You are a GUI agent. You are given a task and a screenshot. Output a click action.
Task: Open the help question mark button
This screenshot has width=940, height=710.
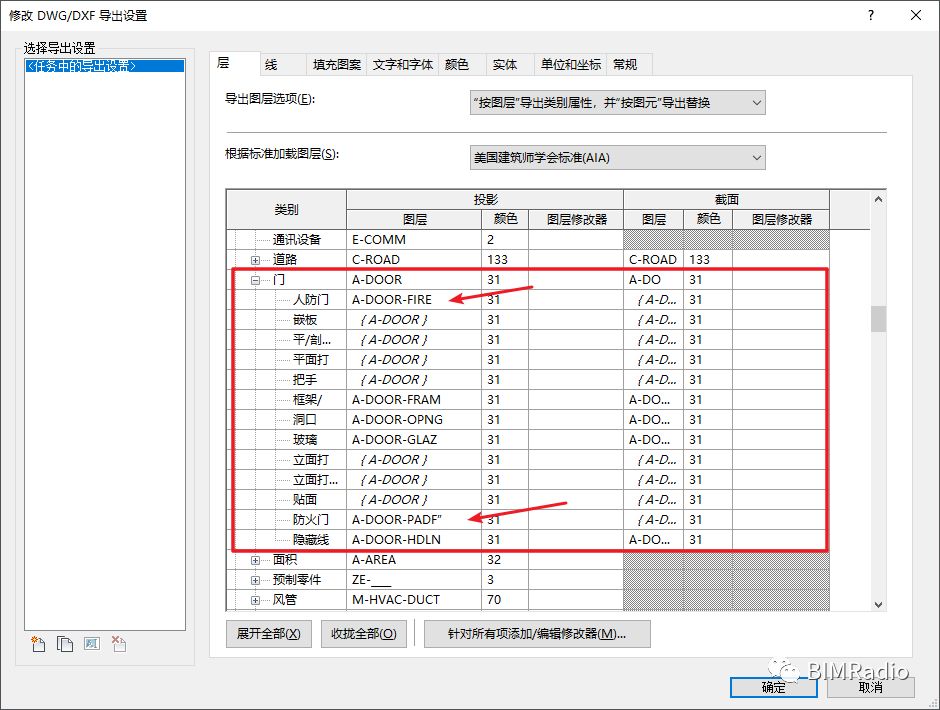[871, 16]
